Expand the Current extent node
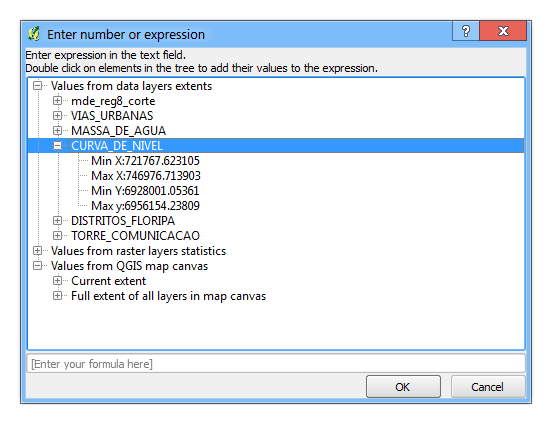Screen dimensions: 552x424 click(x=57, y=281)
